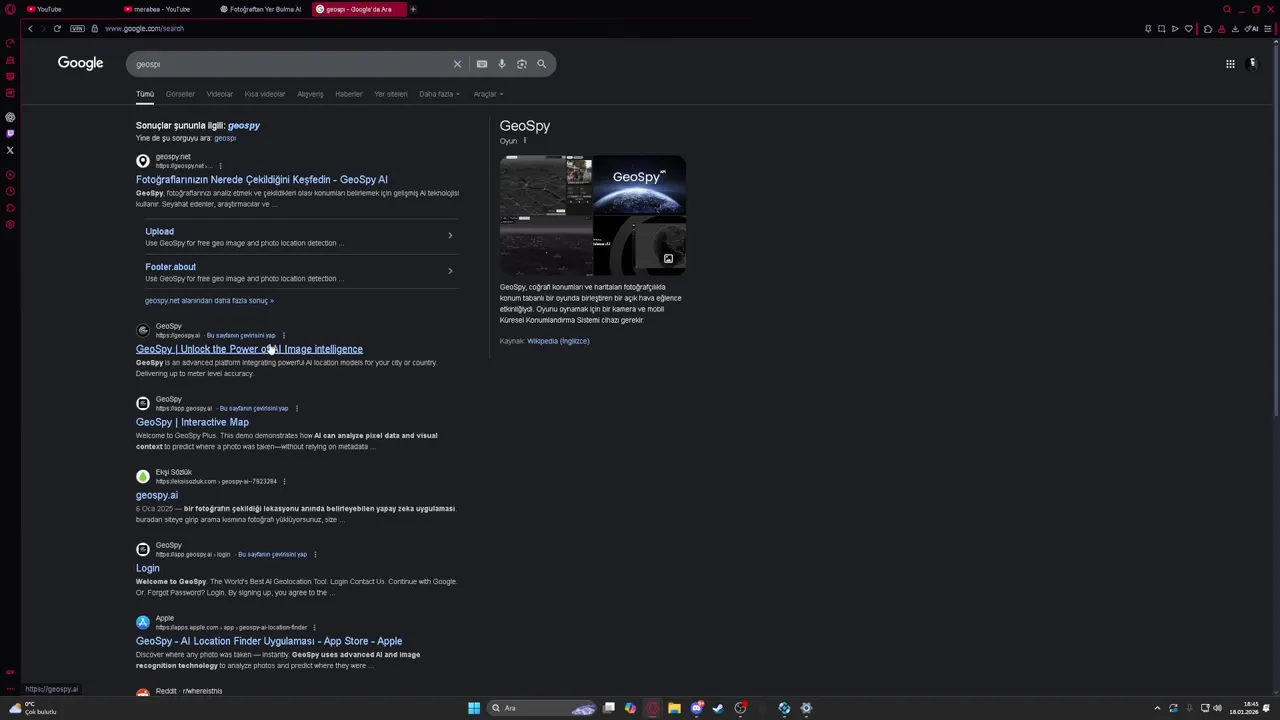Search by image with Lens icon
Viewport: 1280px width, 720px height.
point(522,64)
